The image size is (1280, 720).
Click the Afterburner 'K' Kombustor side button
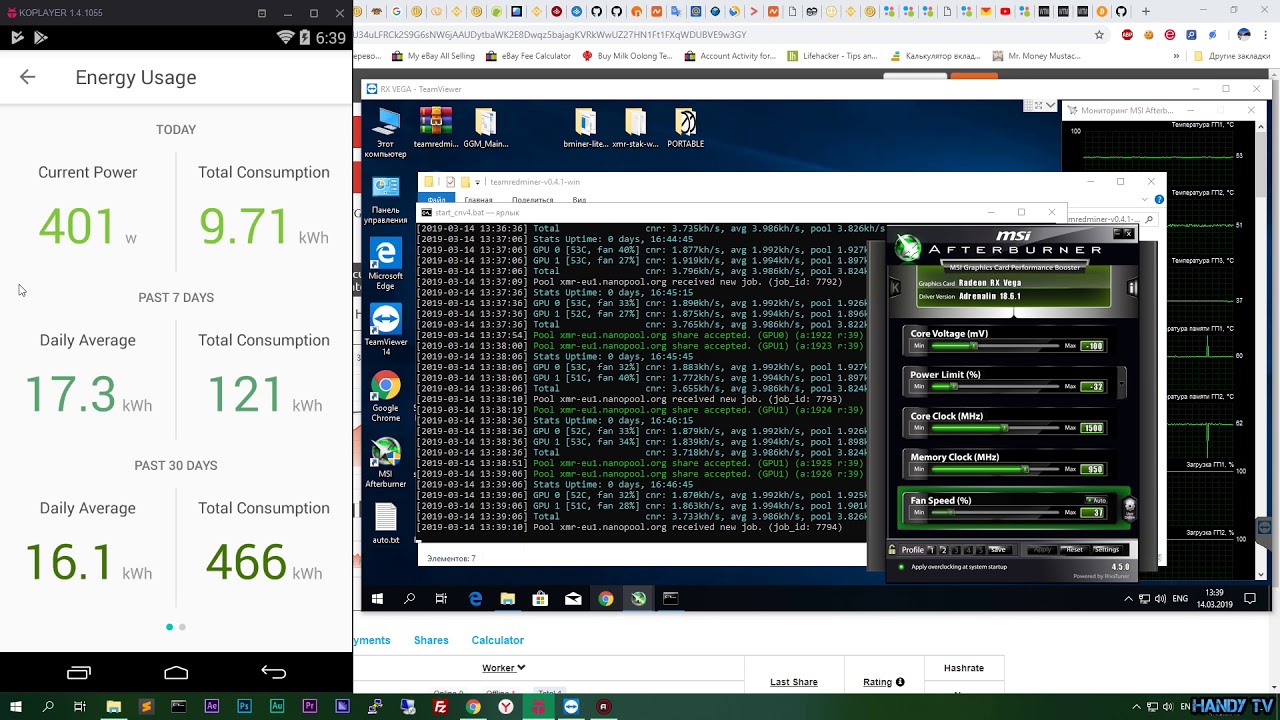[x=895, y=288]
